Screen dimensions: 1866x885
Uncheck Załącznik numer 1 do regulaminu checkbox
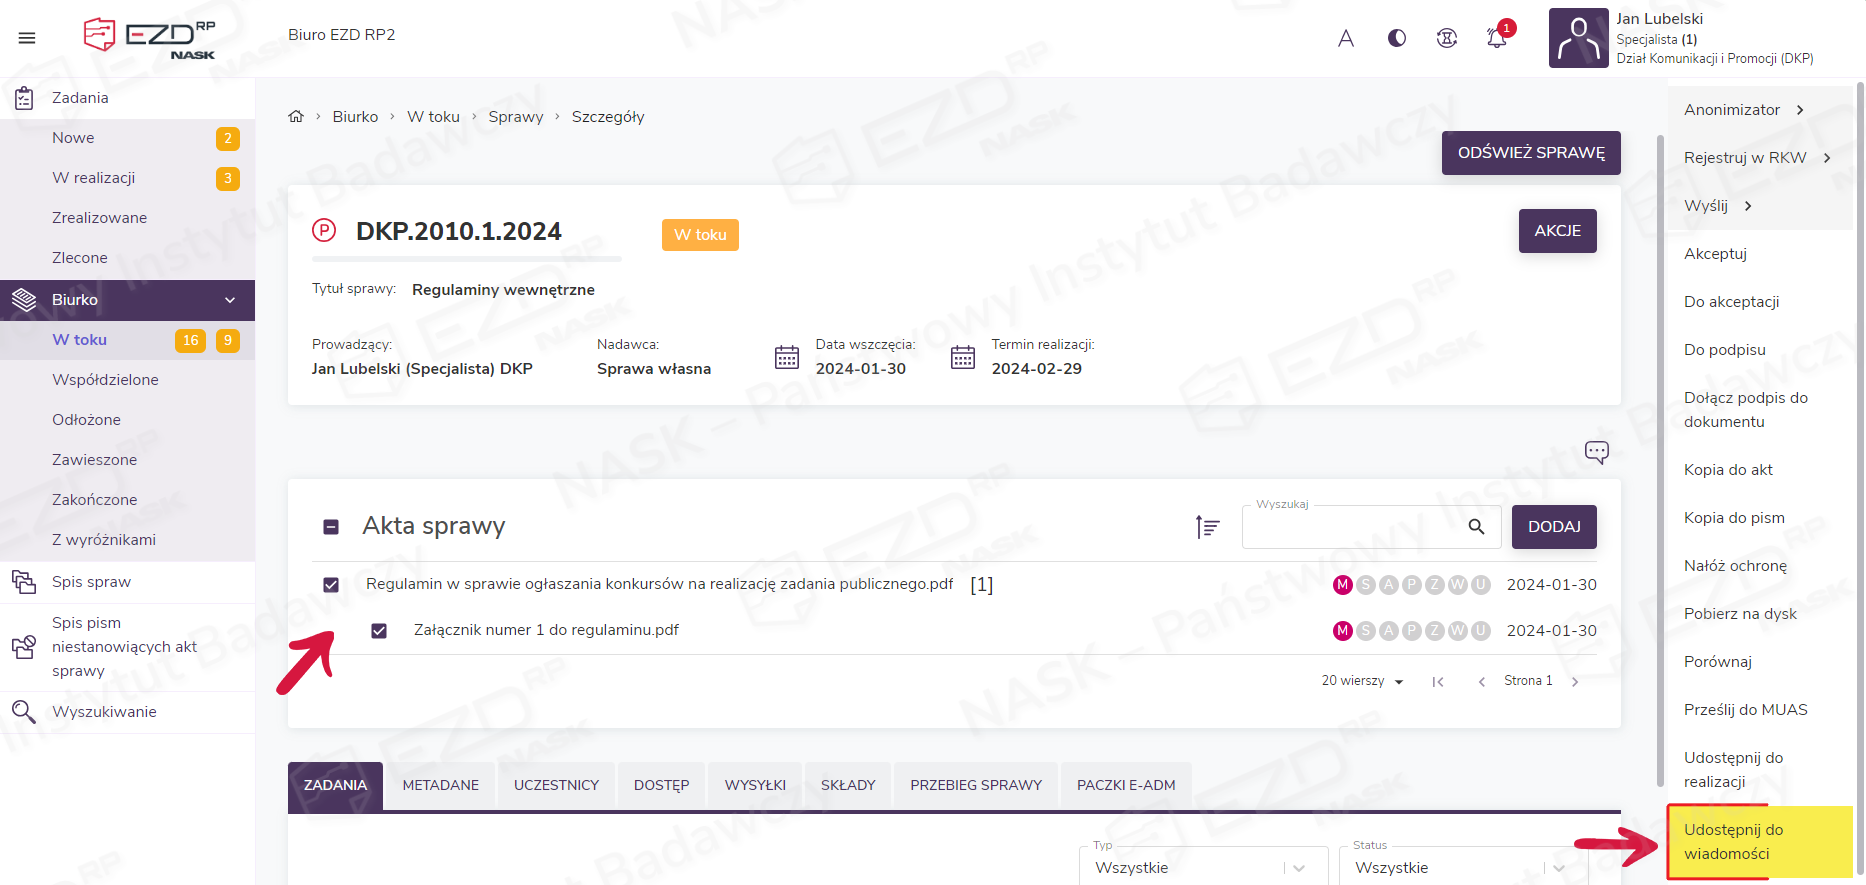click(379, 631)
